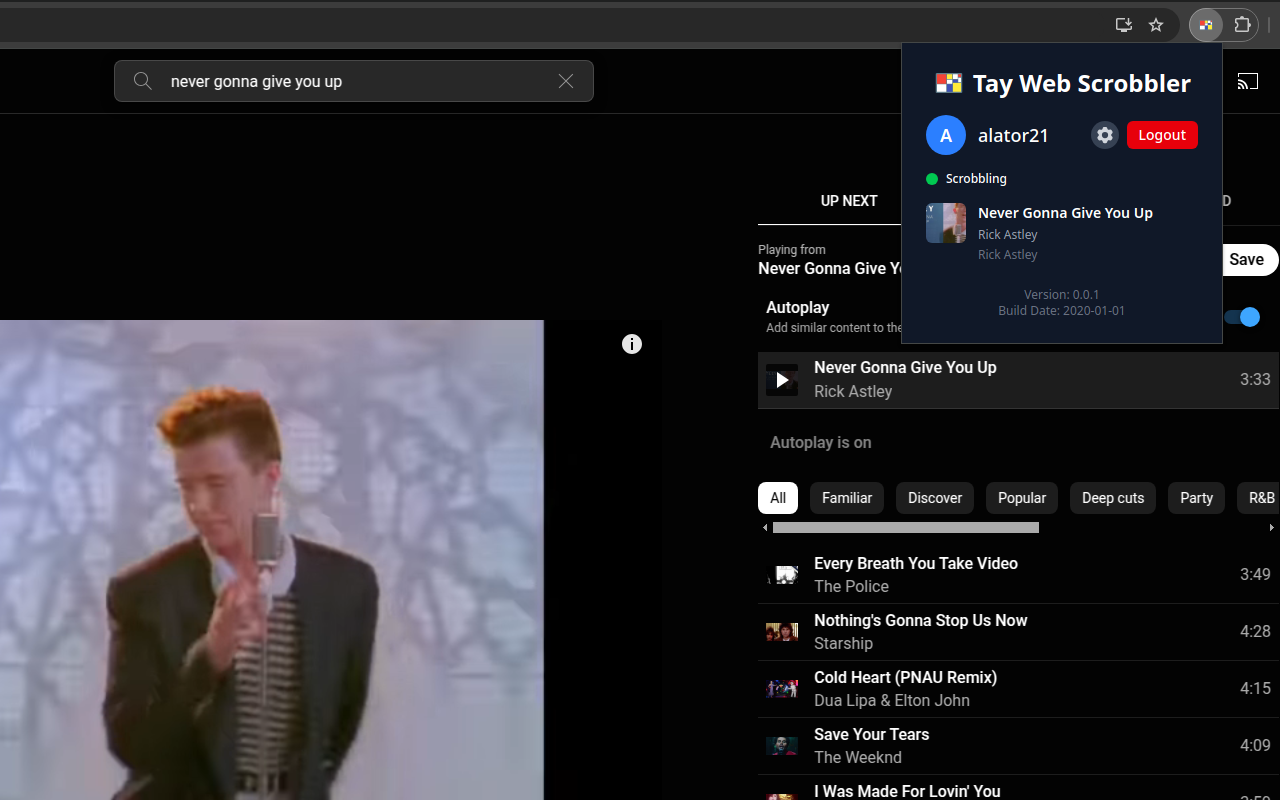Screen dimensions: 1280x800
Task: Bookmark this page with the star icon
Action: point(1156,25)
